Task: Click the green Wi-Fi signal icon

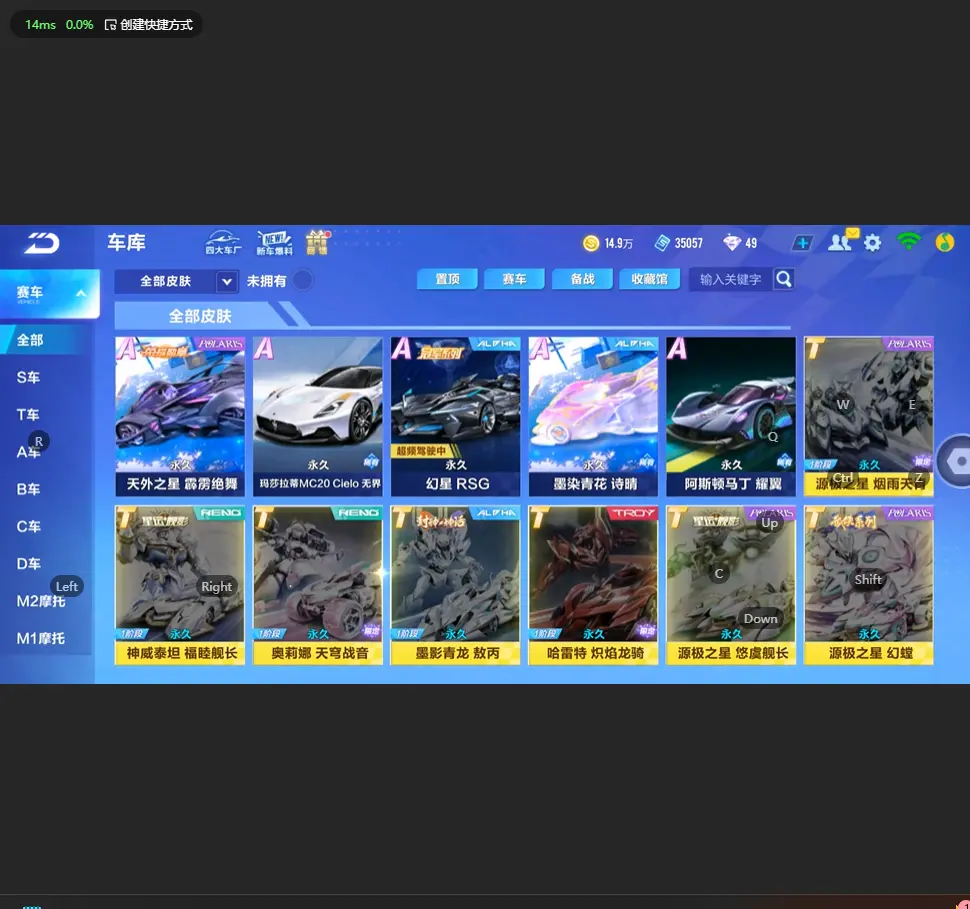Action: [x=908, y=241]
